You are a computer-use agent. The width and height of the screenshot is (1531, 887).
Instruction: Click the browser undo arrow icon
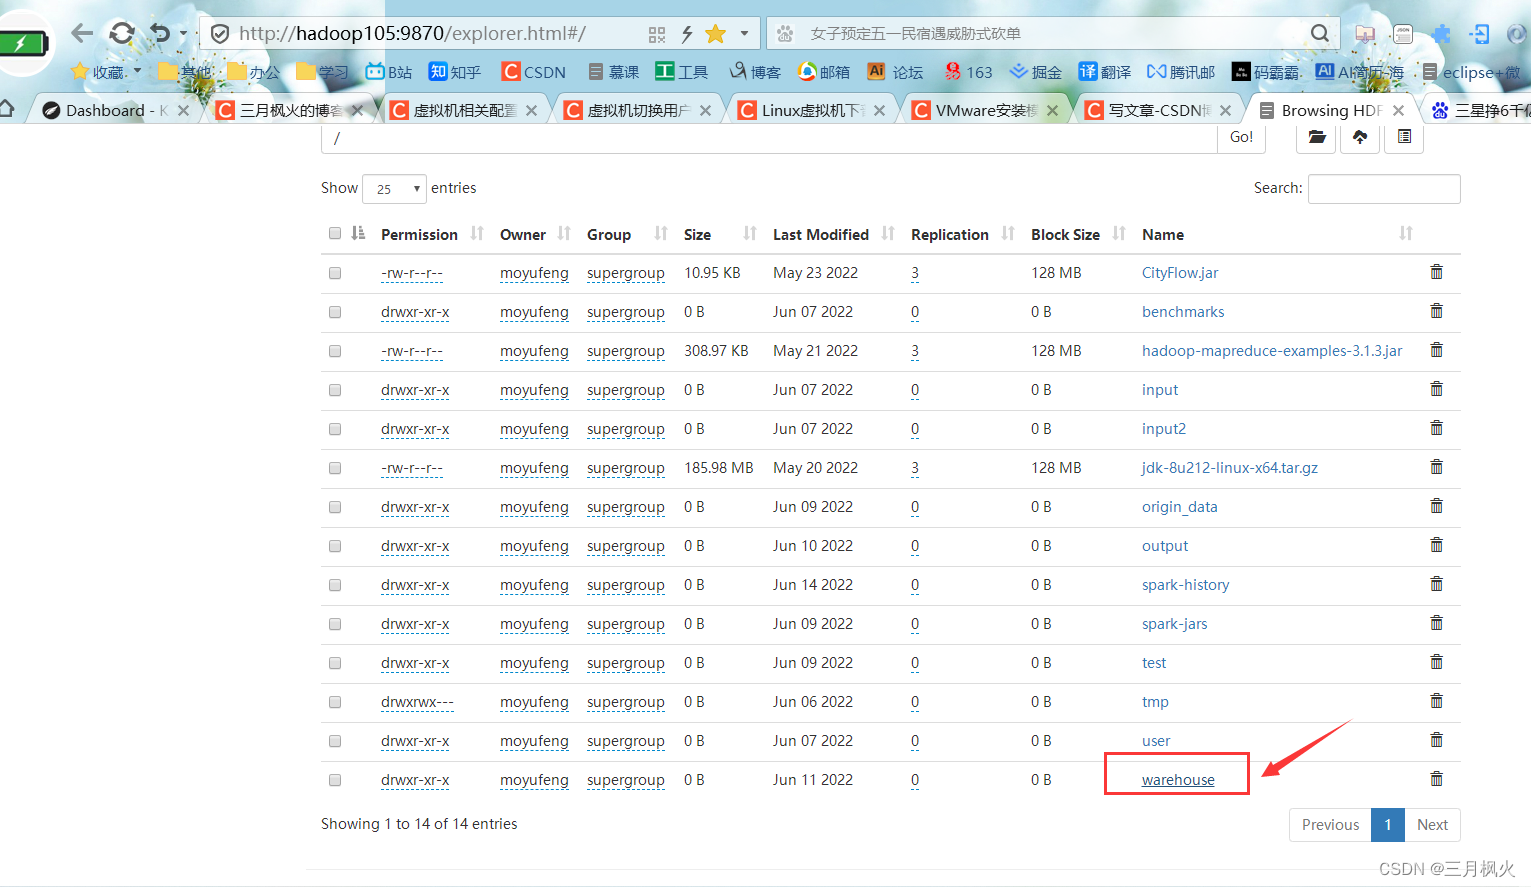pyautogui.click(x=160, y=33)
